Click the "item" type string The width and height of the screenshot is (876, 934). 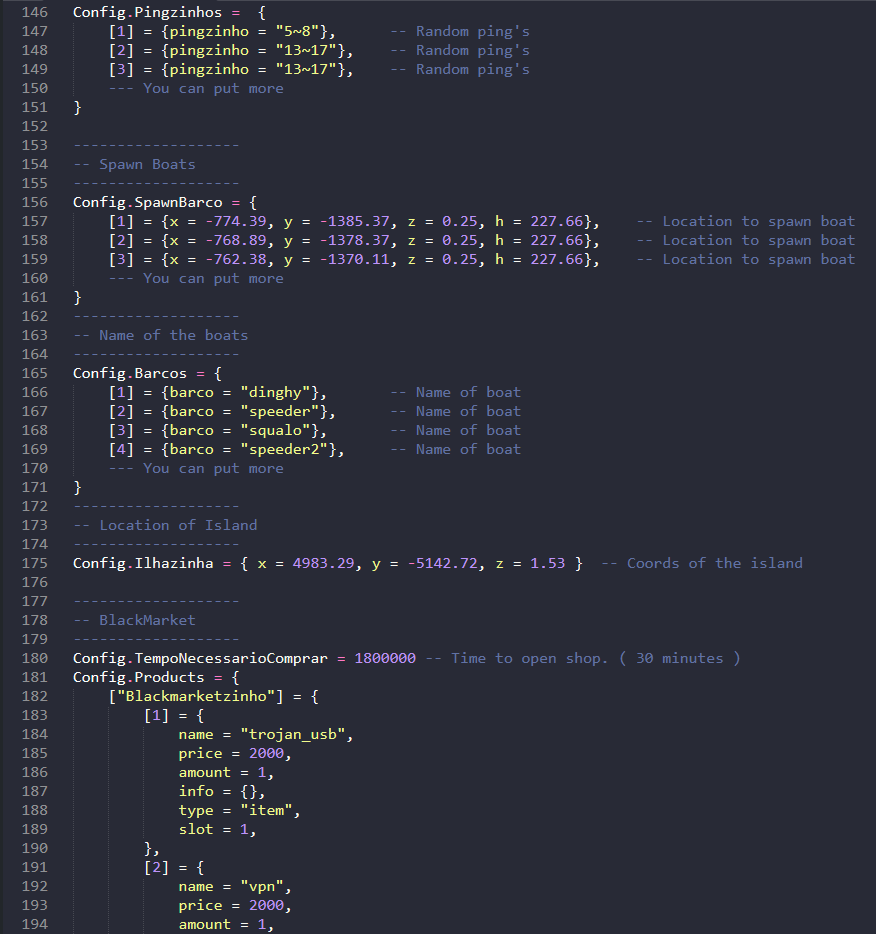[266, 811]
